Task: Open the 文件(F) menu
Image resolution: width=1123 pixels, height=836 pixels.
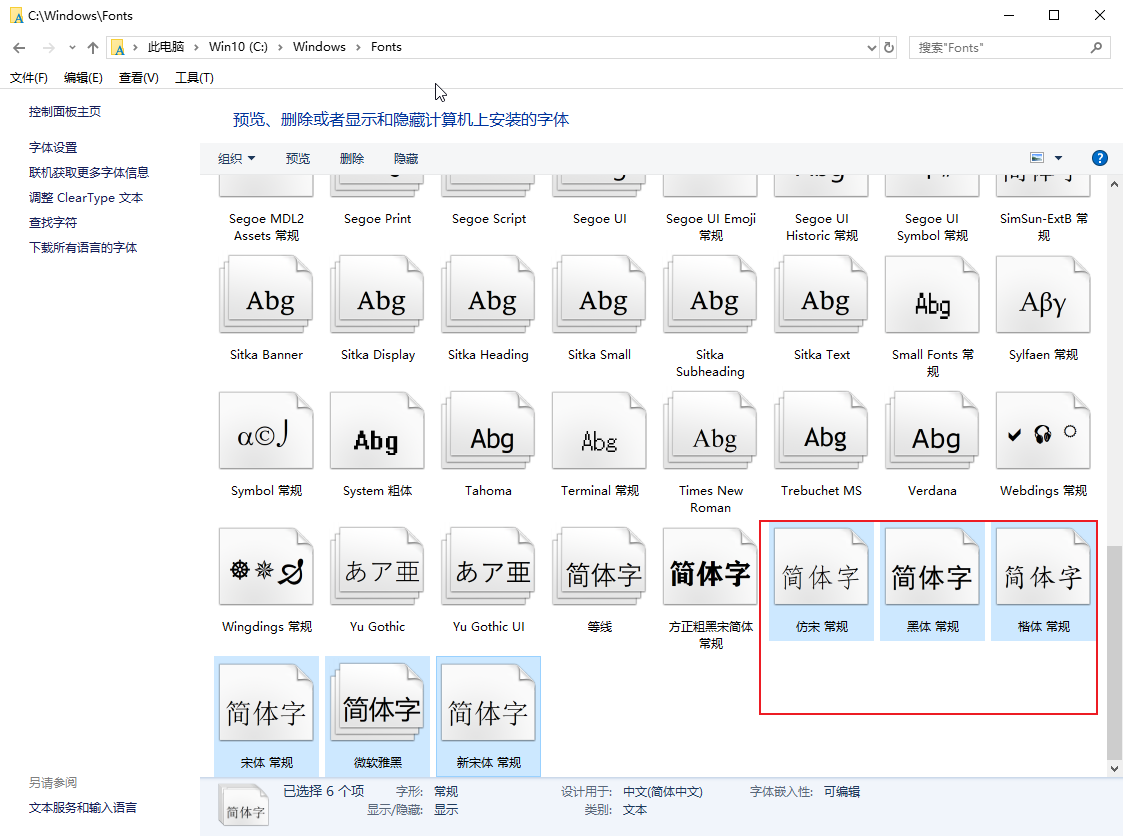Action: tap(29, 78)
